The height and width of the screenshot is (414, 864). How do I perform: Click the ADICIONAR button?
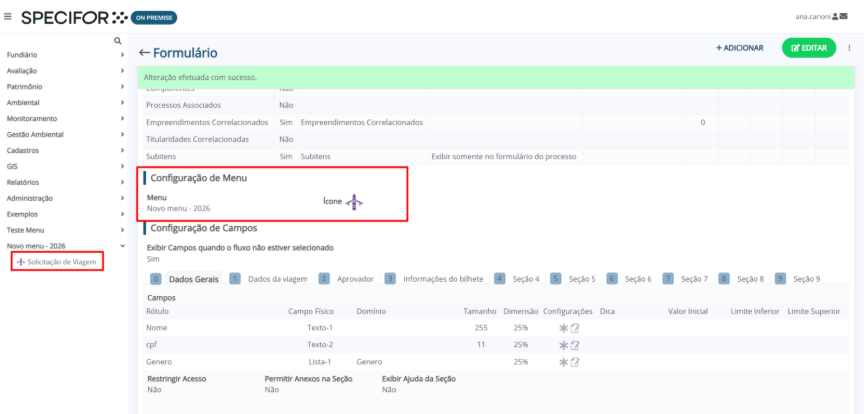[739, 48]
